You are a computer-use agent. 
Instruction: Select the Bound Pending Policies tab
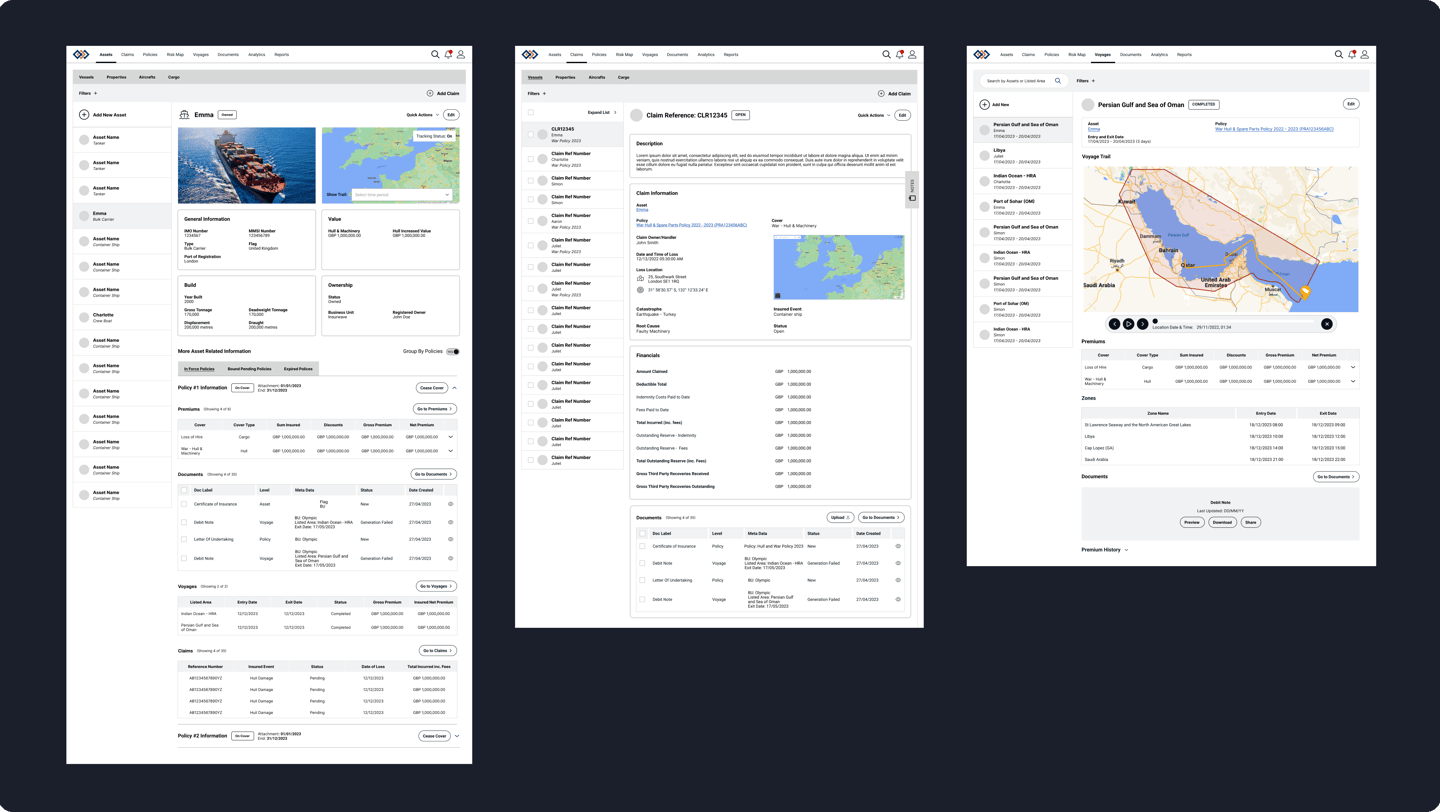(249, 369)
